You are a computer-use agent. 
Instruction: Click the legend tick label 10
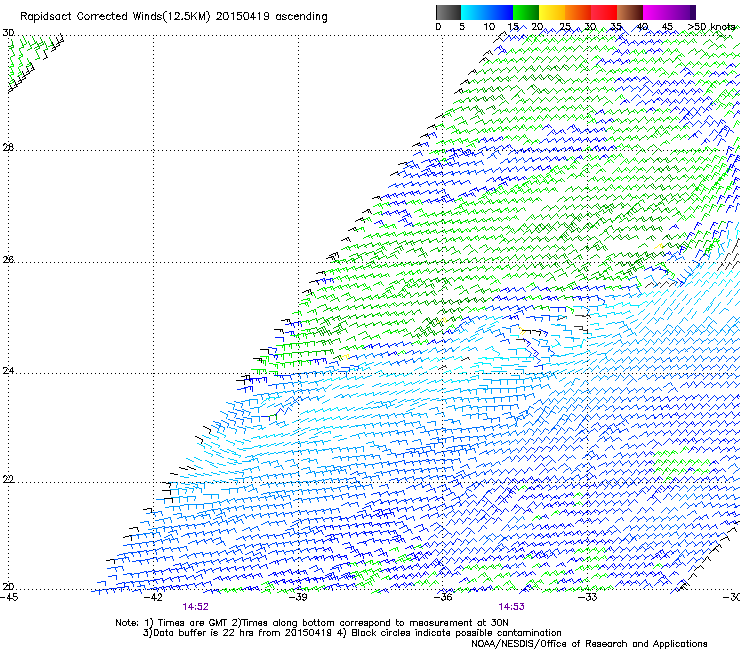(x=489, y=27)
